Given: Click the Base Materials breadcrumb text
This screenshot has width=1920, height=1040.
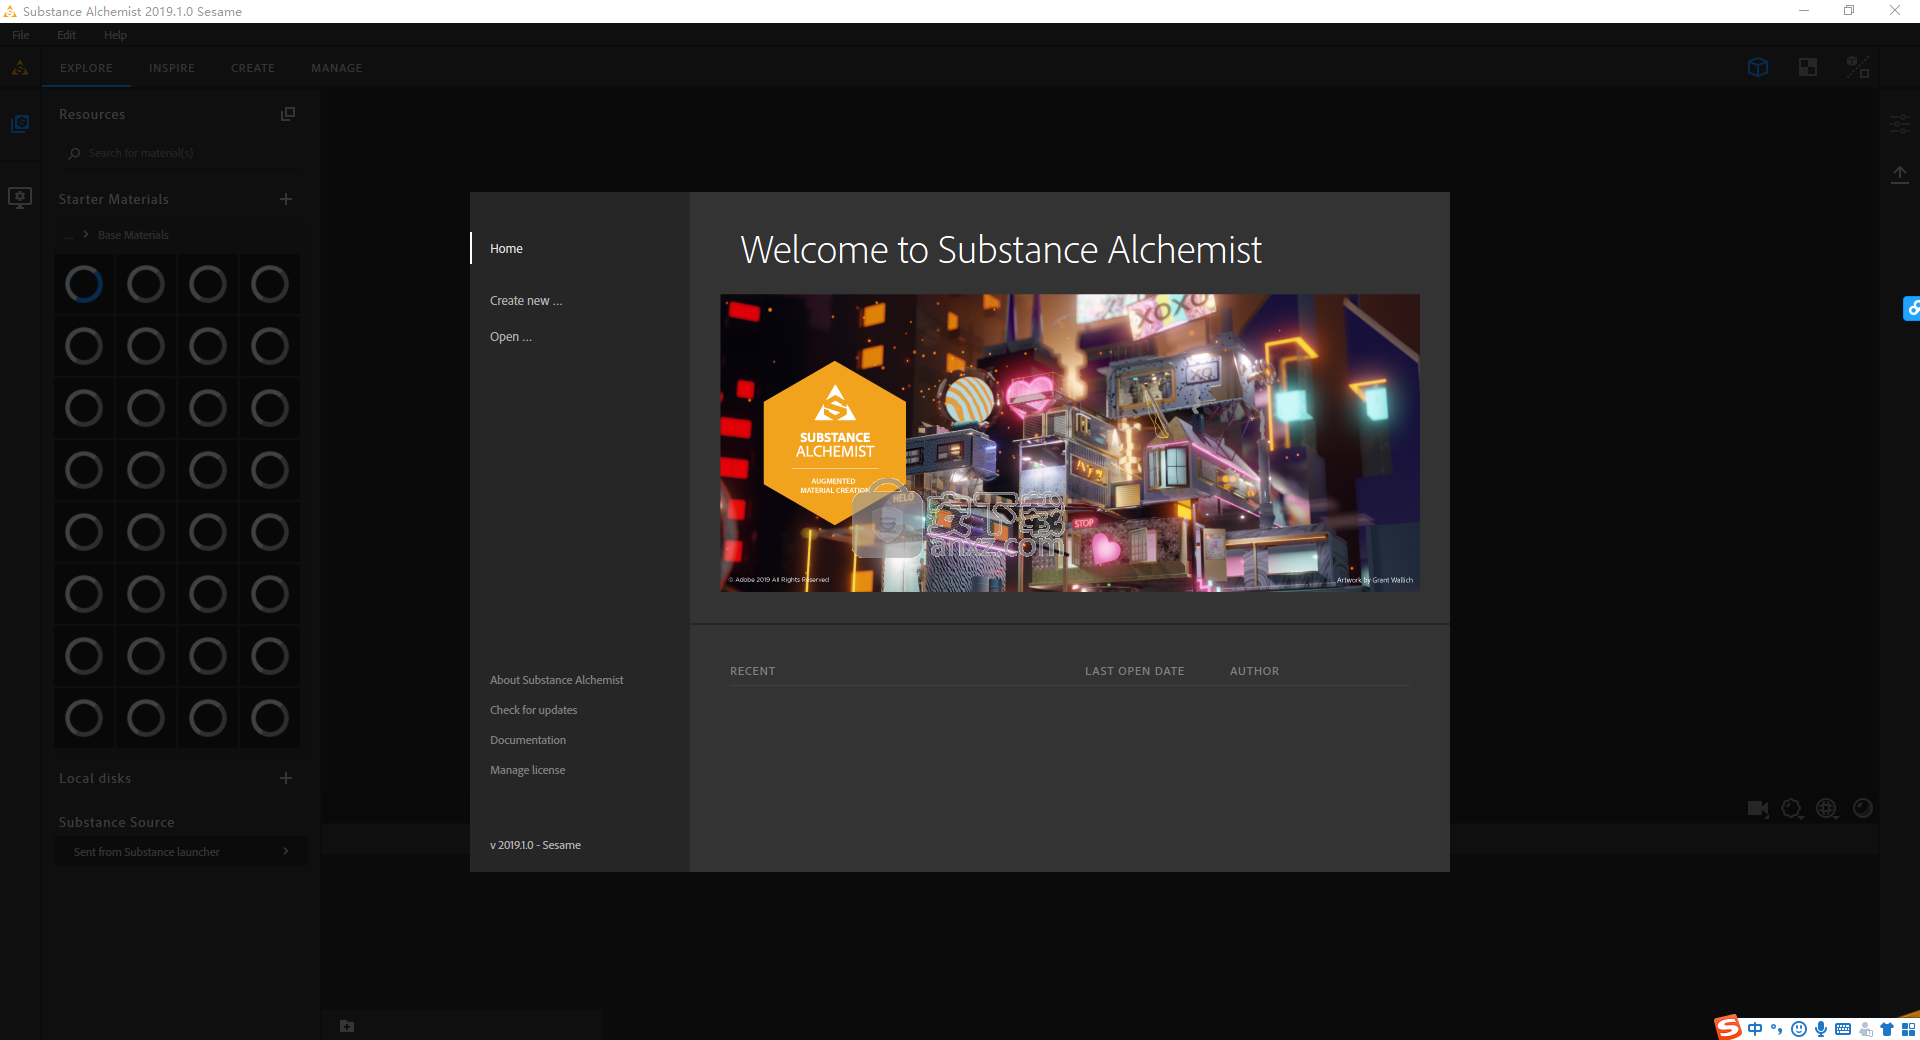Looking at the screenshot, I should pos(133,235).
